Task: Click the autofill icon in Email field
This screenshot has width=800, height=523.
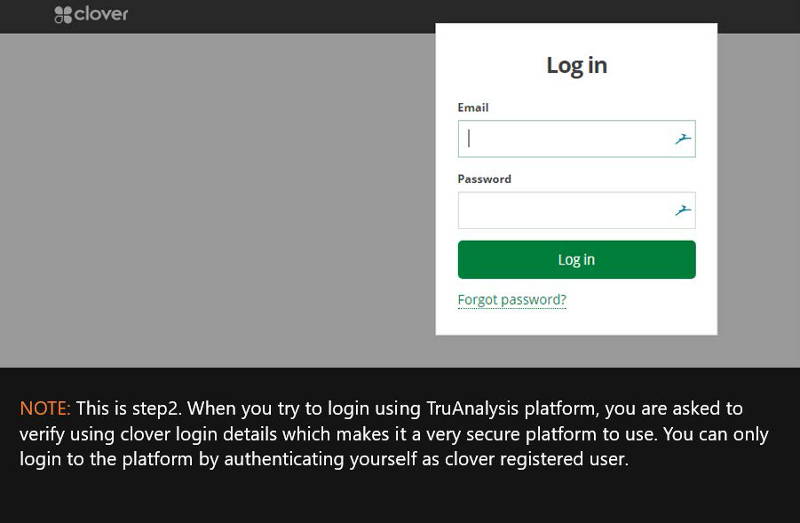Action: (683, 138)
